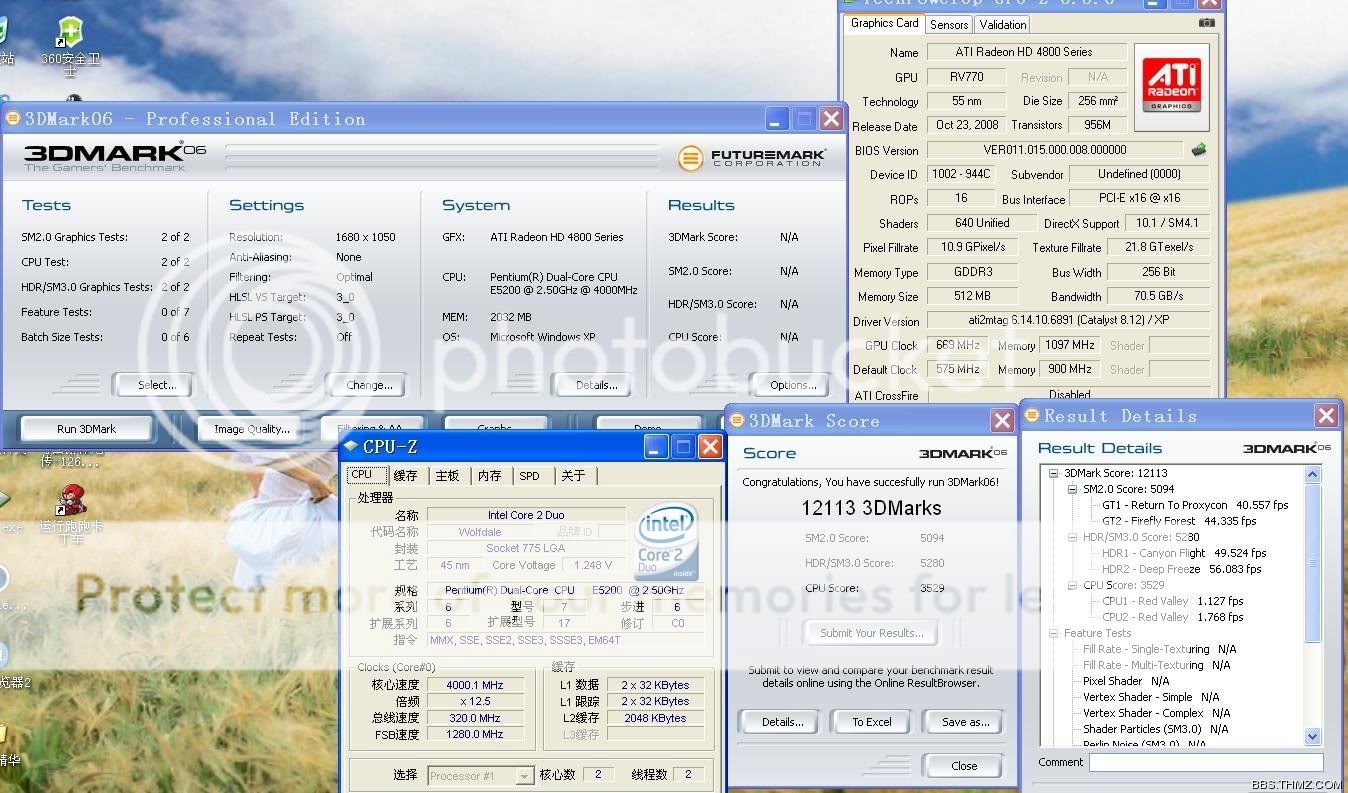Viewport: 1348px width, 793px height.
Task: Open the Processor #1 selection dropdown in CPU-Z
Action: [x=525, y=775]
